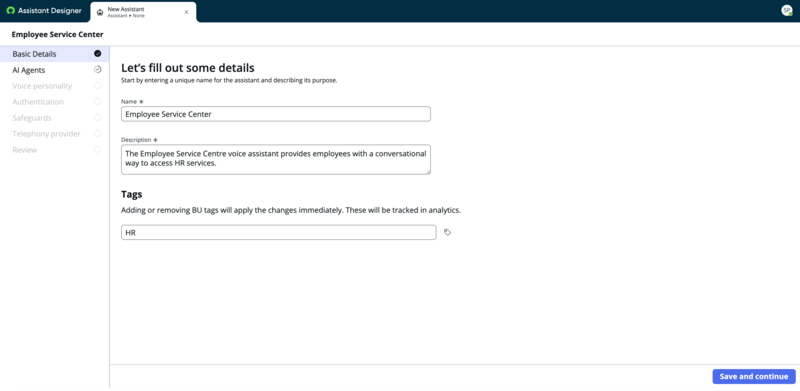
Task: Focus the Name input field
Action: (276, 114)
